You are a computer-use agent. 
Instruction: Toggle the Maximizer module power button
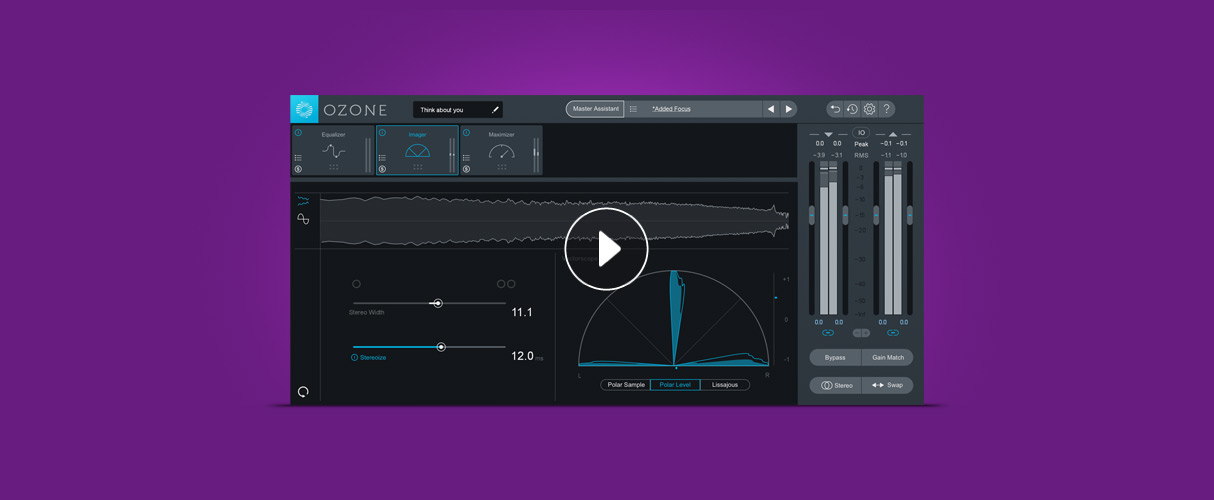coord(466,132)
